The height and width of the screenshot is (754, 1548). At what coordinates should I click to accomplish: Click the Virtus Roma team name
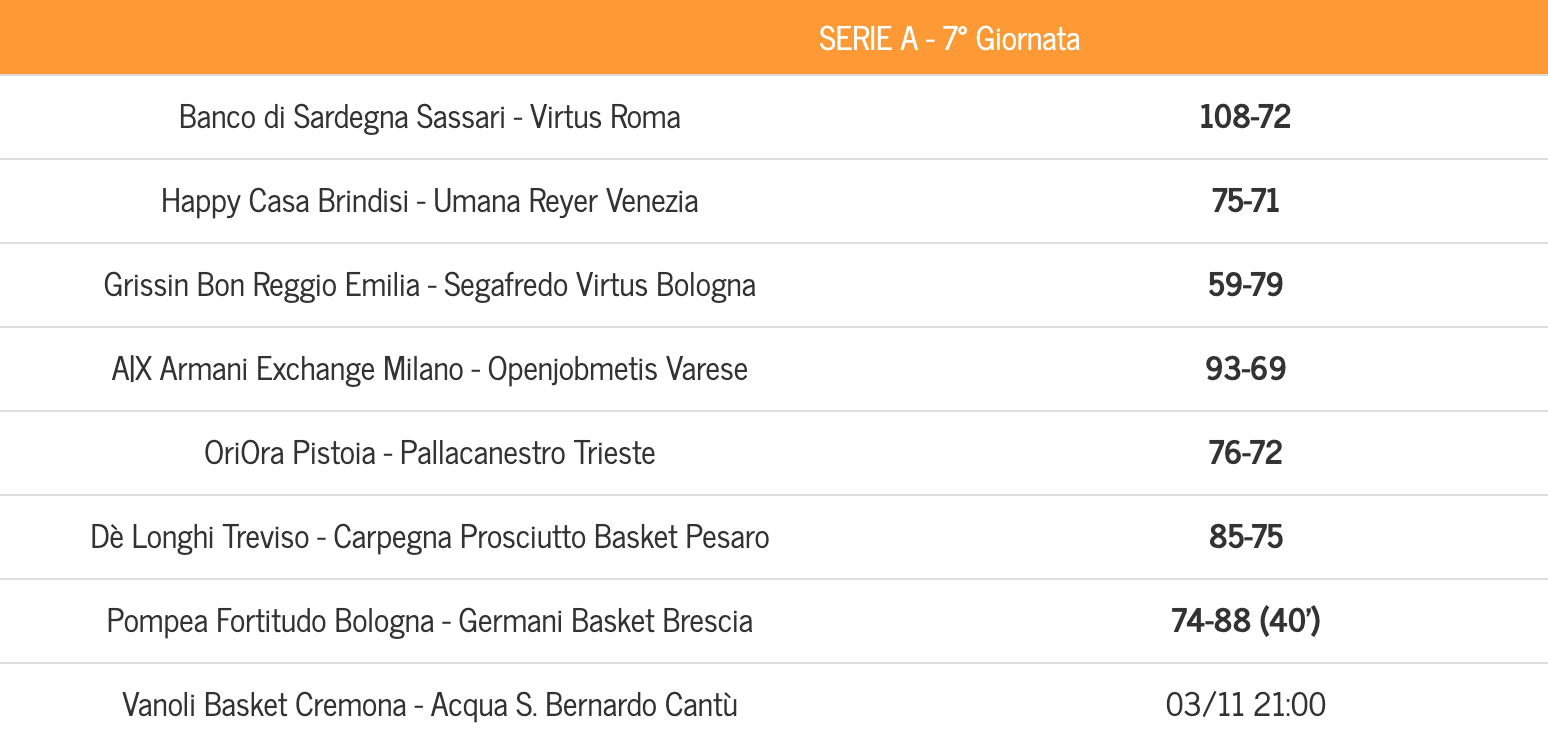coord(605,117)
